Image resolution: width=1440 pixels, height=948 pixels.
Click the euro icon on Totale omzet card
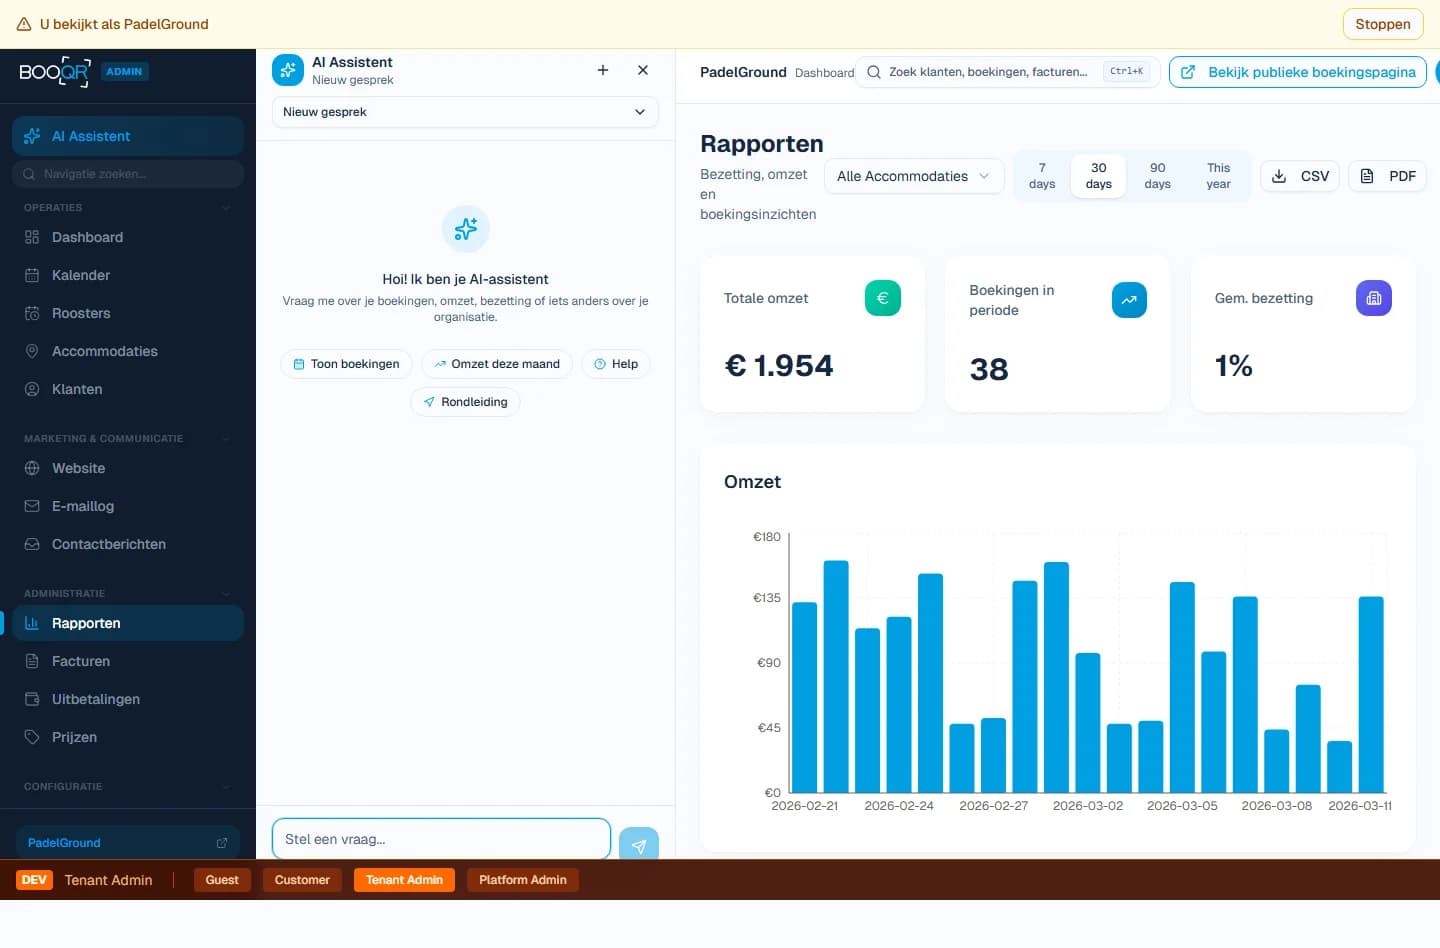882,298
